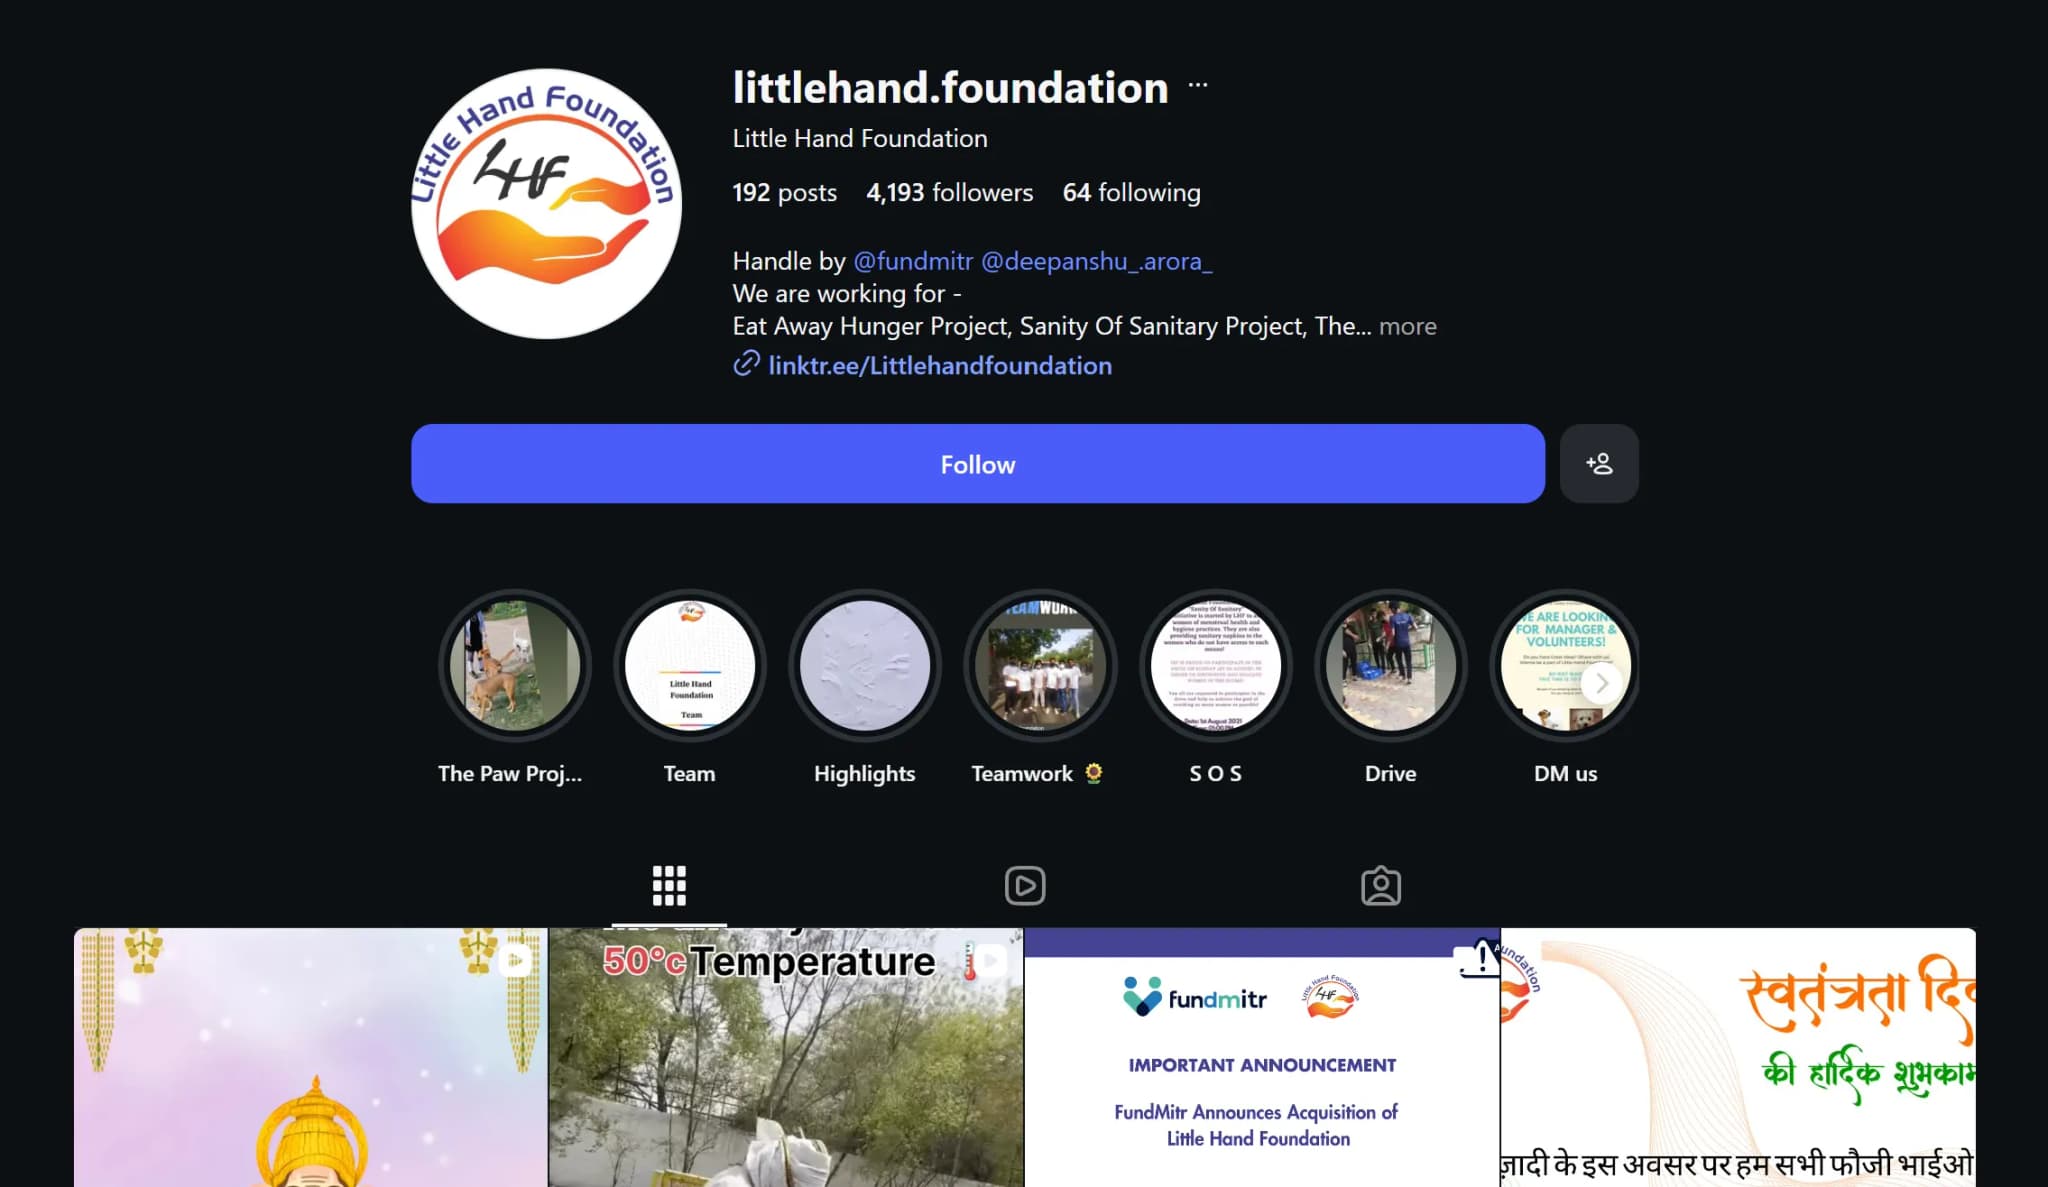Screen dimensions: 2048x1187
Task: Follow the littlehand.foundation account
Action: click(x=978, y=464)
